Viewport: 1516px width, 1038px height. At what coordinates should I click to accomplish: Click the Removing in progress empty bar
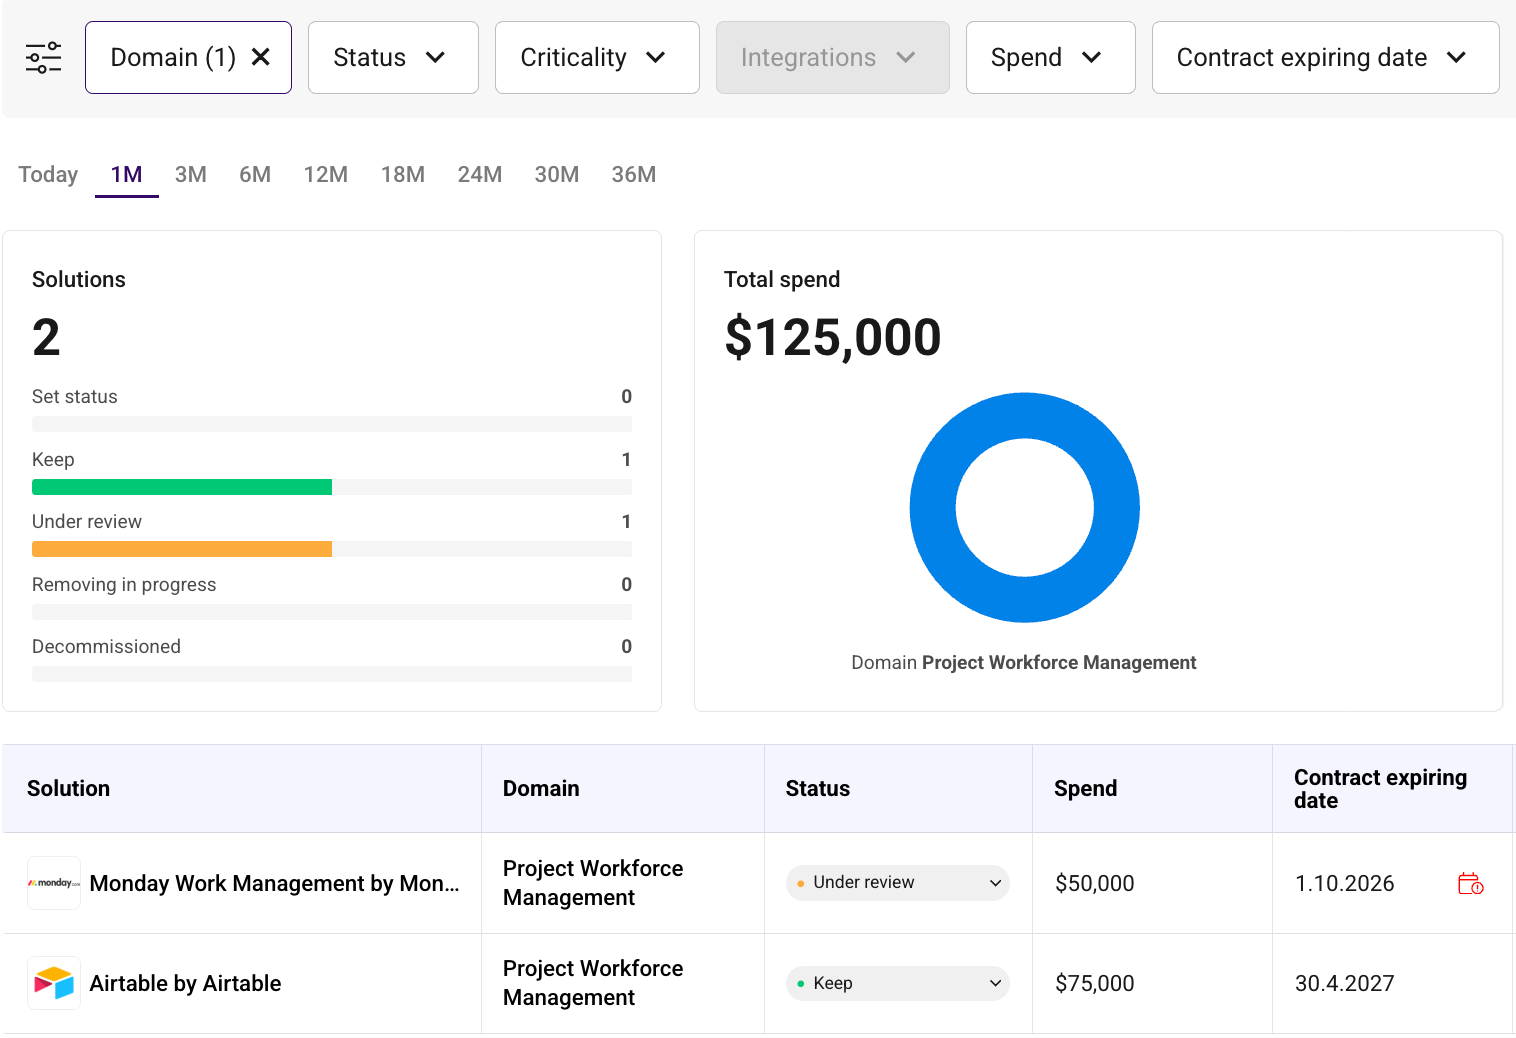(x=332, y=612)
